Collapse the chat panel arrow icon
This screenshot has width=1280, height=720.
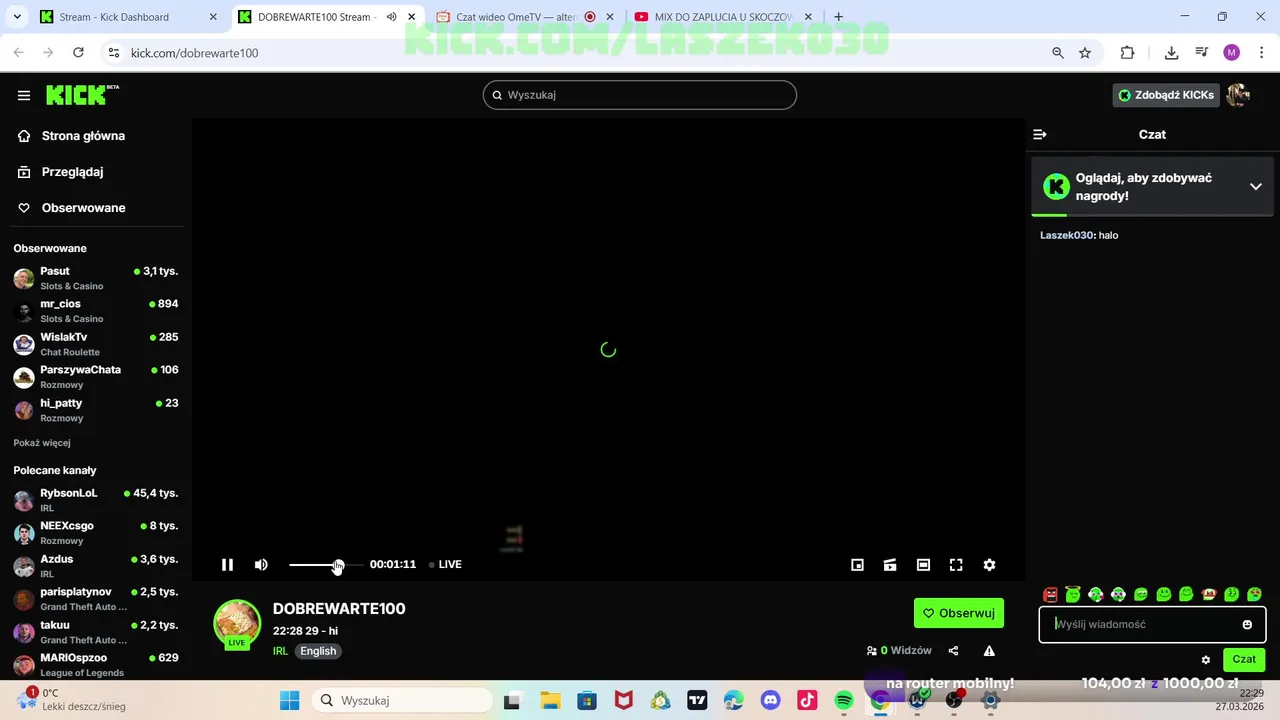coord(1040,134)
